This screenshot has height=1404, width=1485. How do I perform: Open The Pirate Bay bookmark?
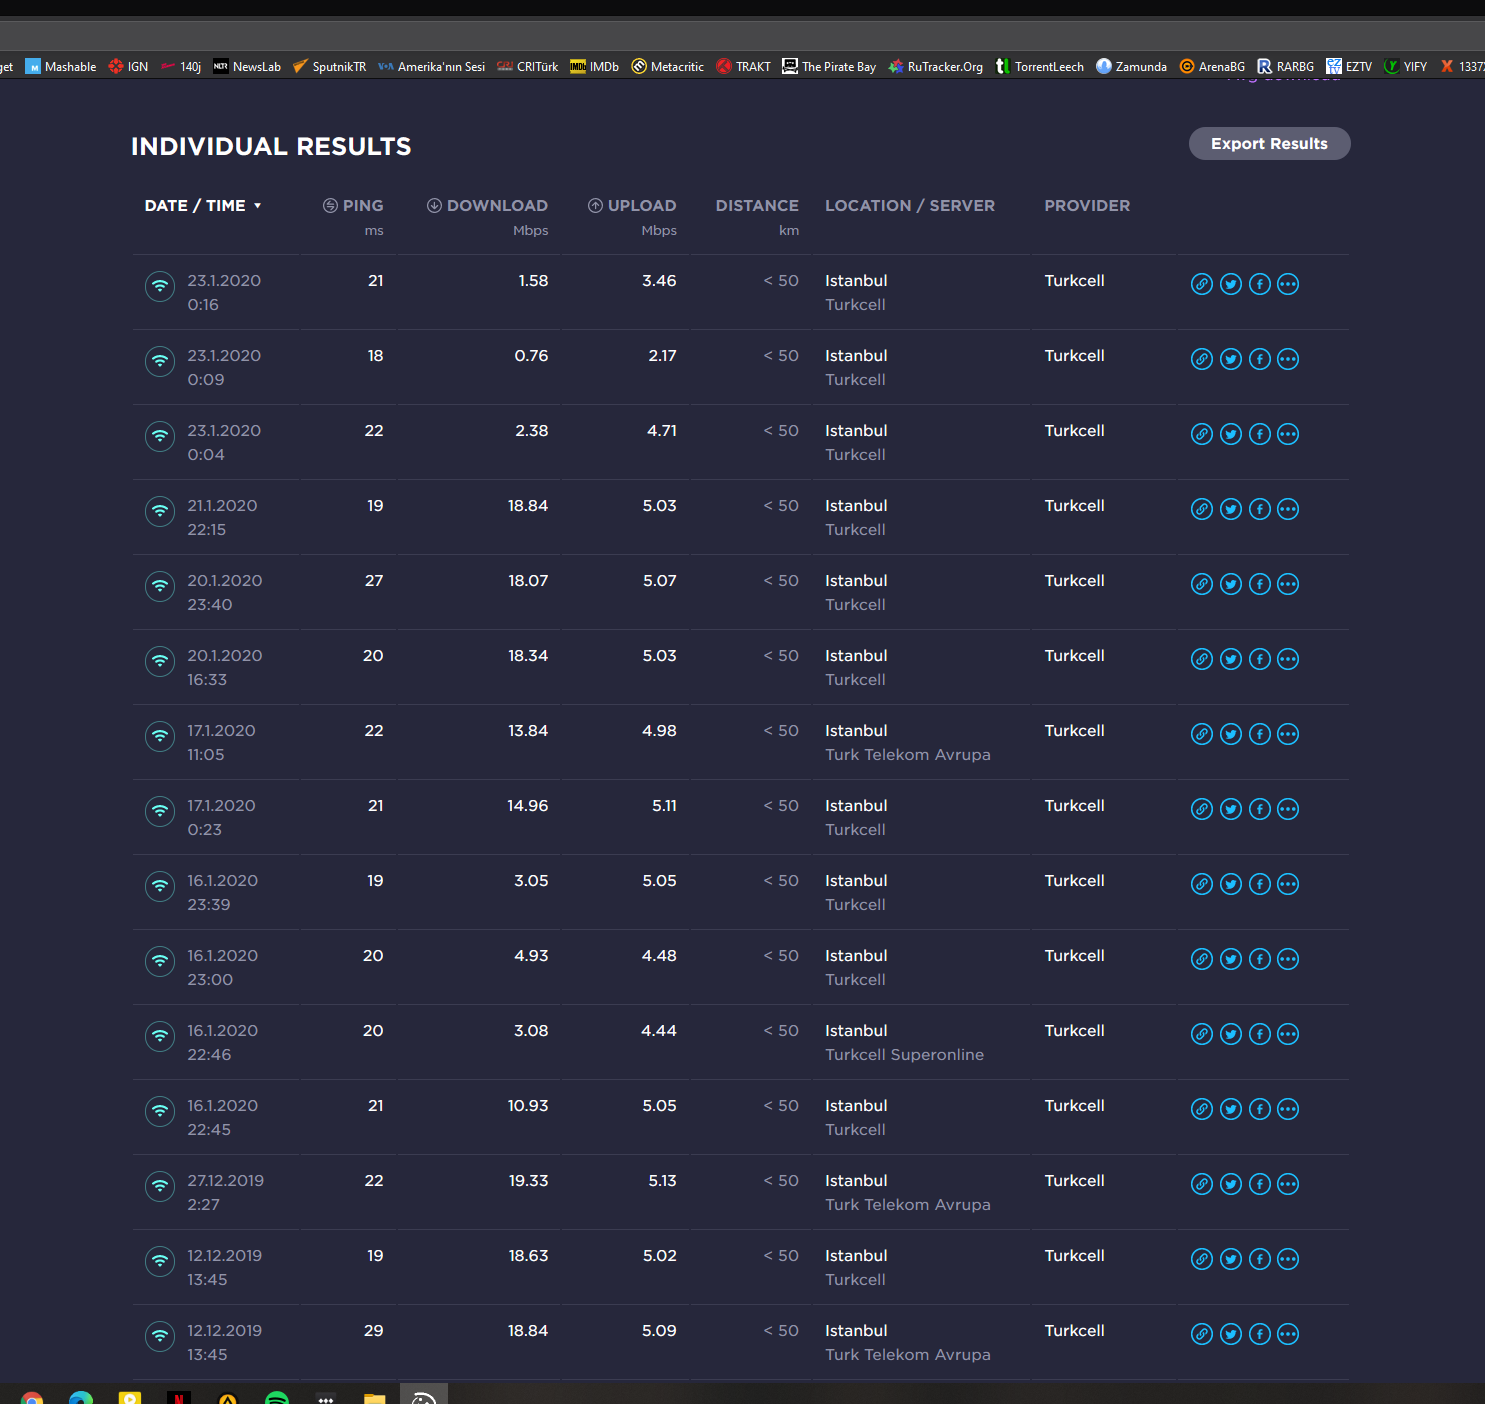pyautogui.click(x=829, y=66)
